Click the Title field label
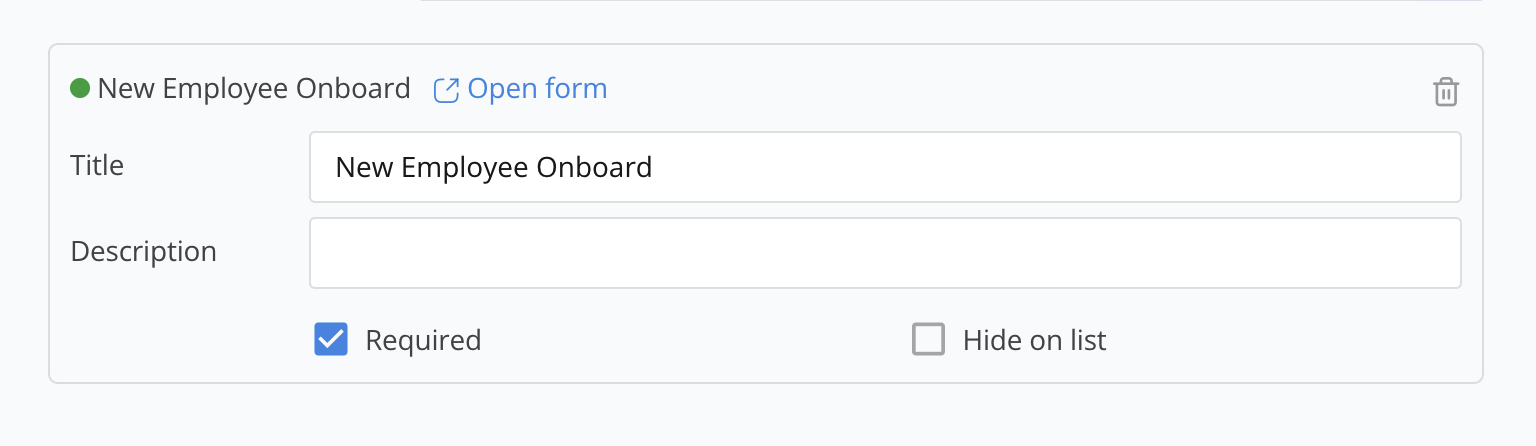This screenshot has width=1536, height=446. tap(97, 165)
